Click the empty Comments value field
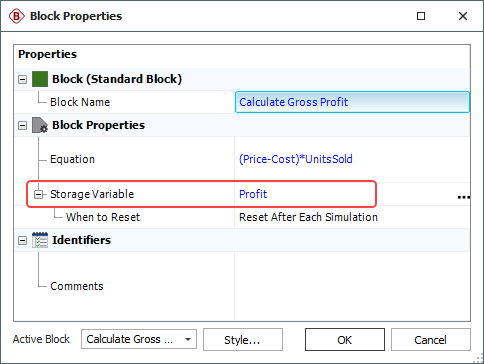 (x=352, y=286)
